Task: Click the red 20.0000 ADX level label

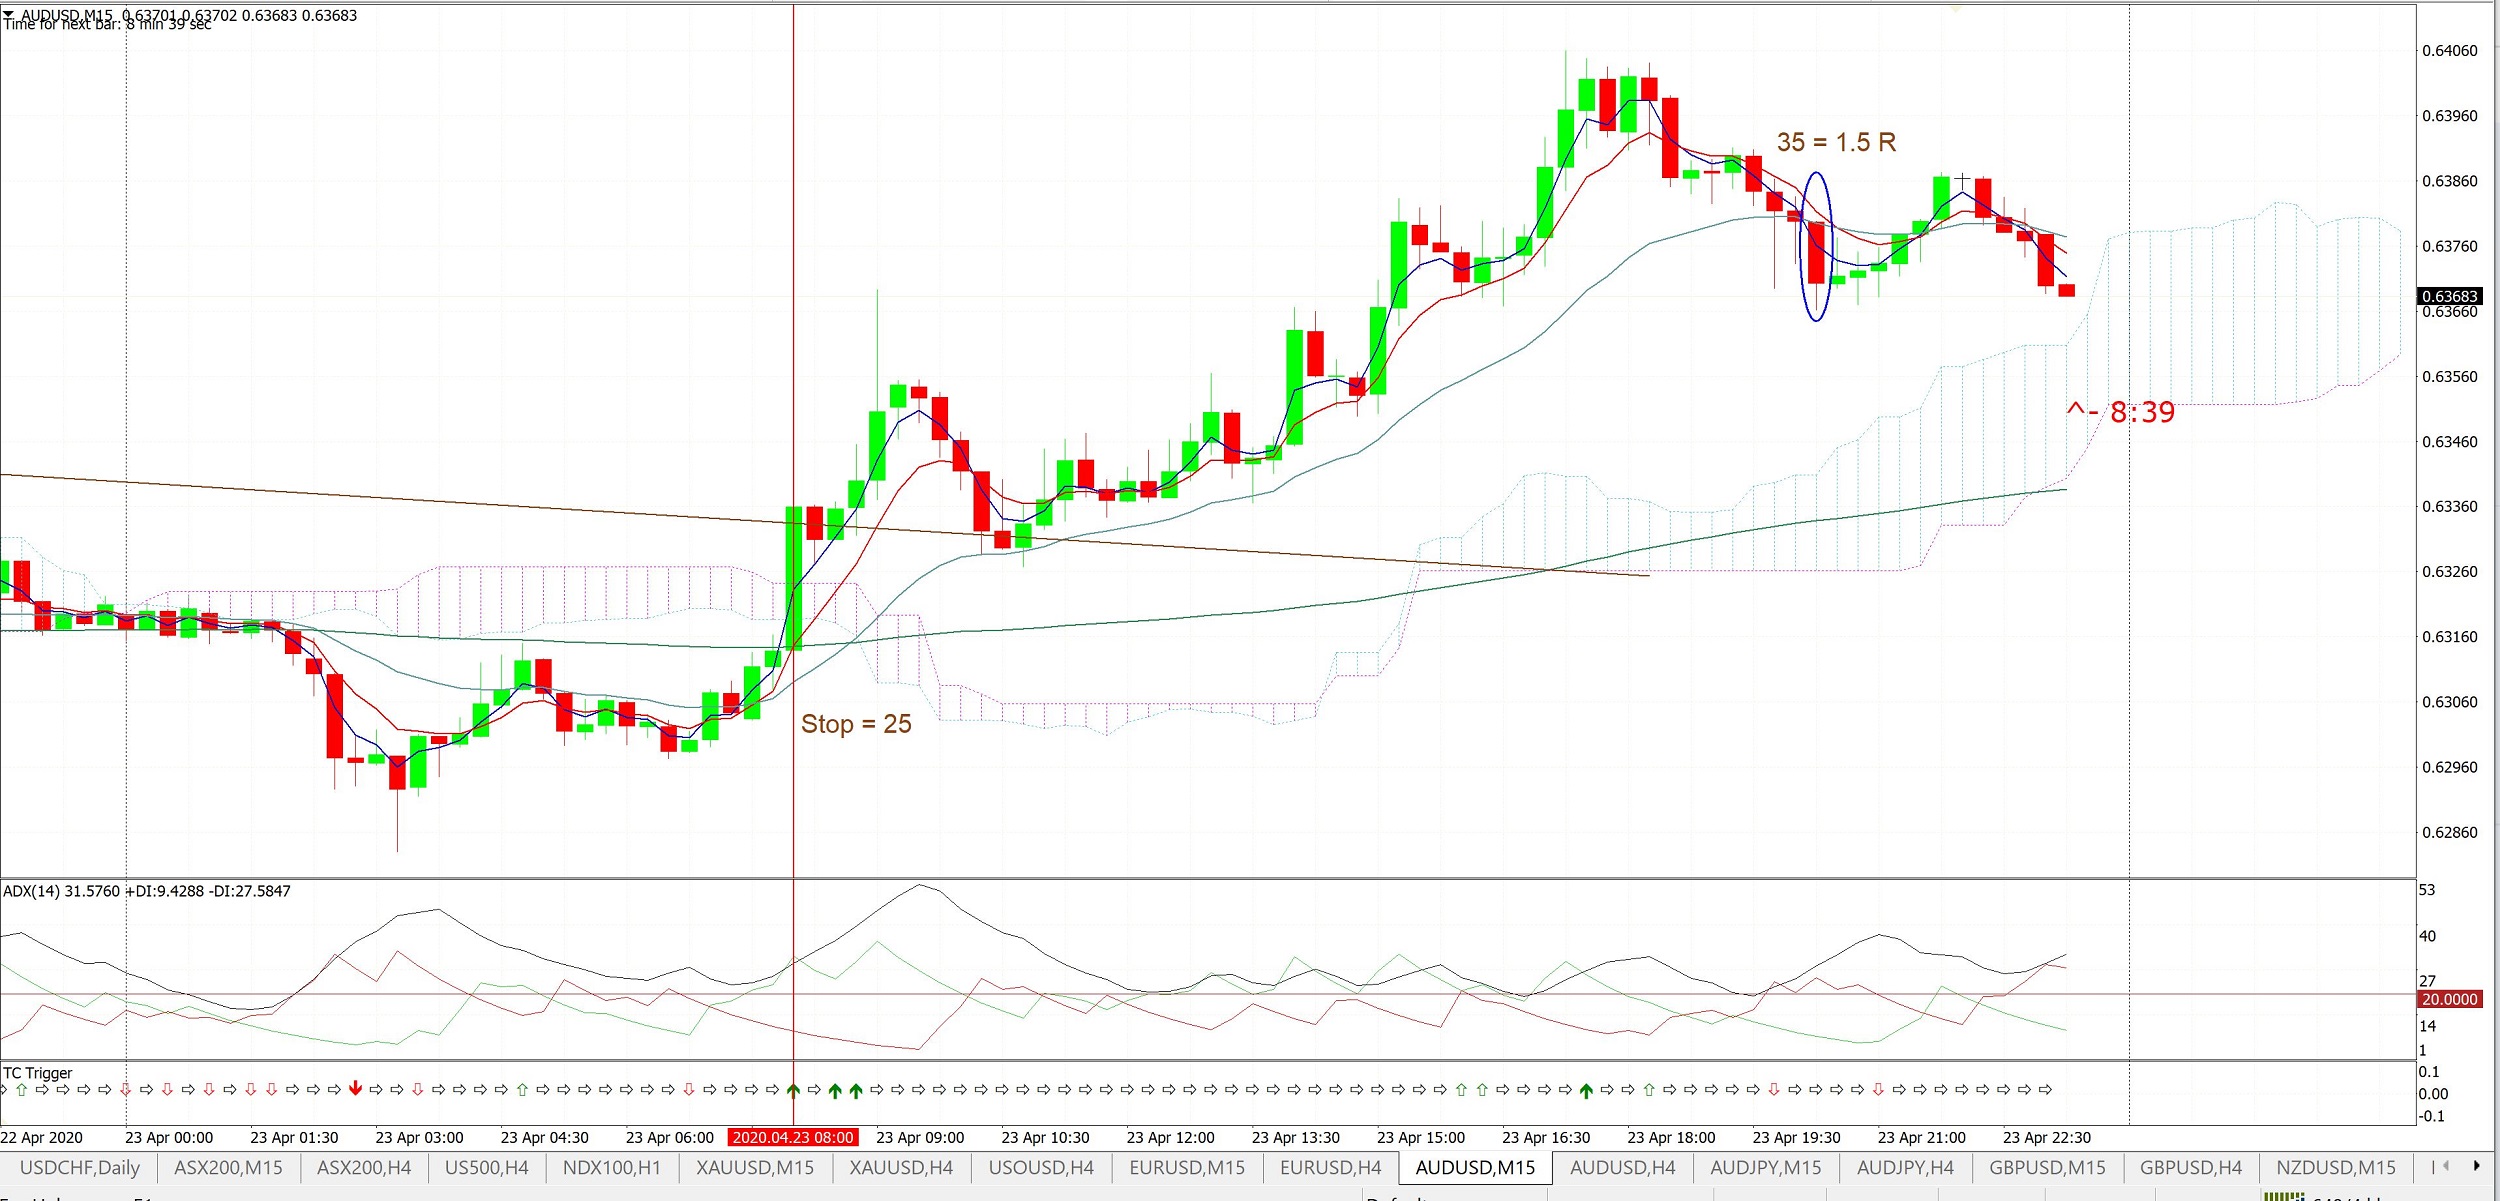Action: click(x=2449, y=999)
